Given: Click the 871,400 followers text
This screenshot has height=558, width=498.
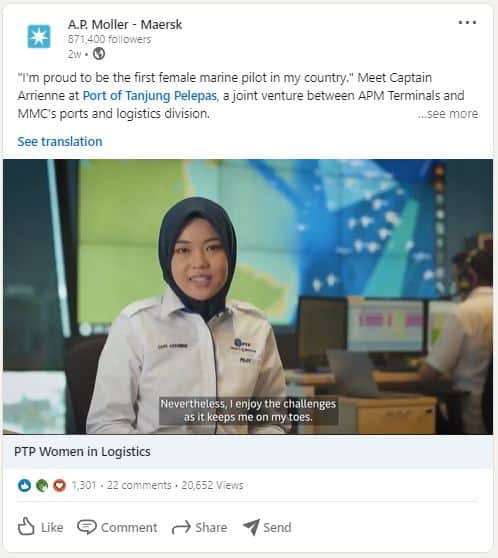Looking at the screenshot, I should point(109,39).
